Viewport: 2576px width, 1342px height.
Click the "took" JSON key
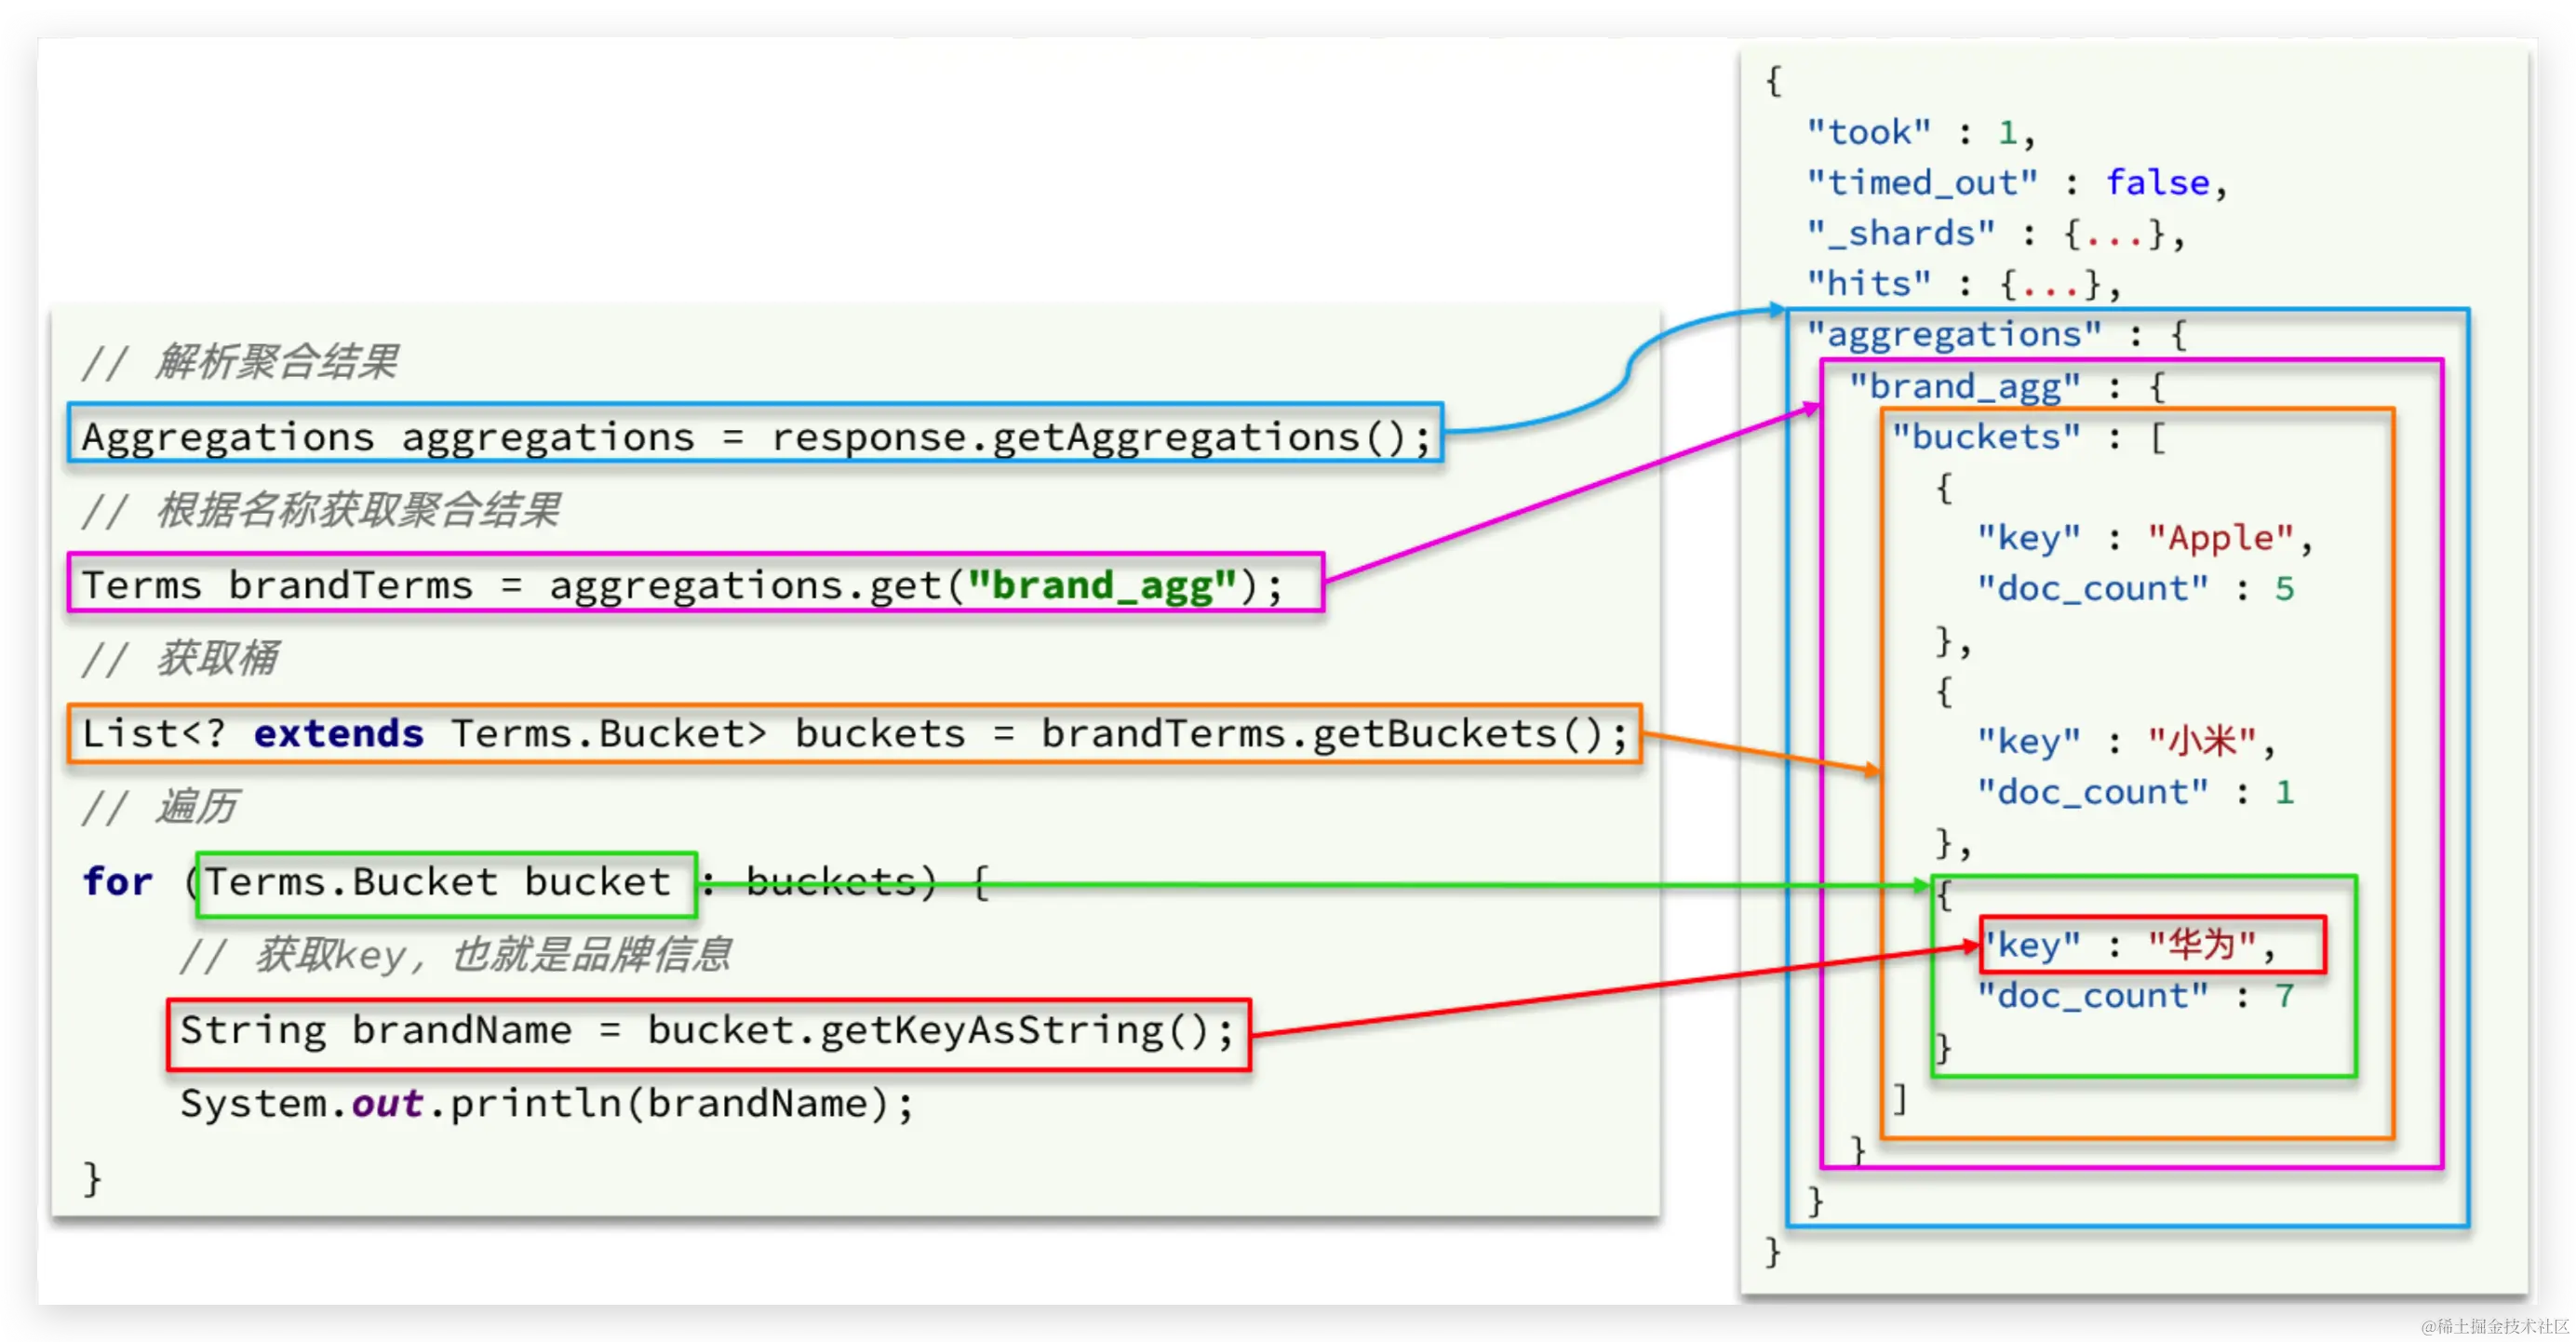tap(1868, 132)
